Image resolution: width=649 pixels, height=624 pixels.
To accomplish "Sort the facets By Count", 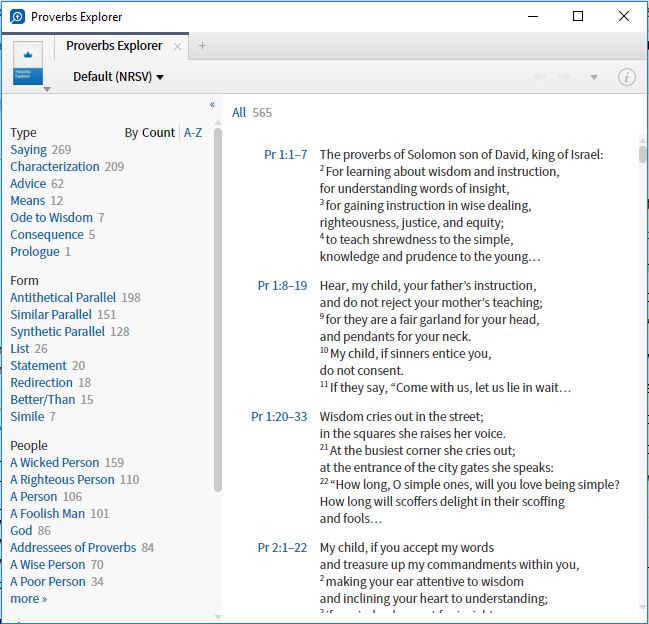I will (x=150, y=133).
